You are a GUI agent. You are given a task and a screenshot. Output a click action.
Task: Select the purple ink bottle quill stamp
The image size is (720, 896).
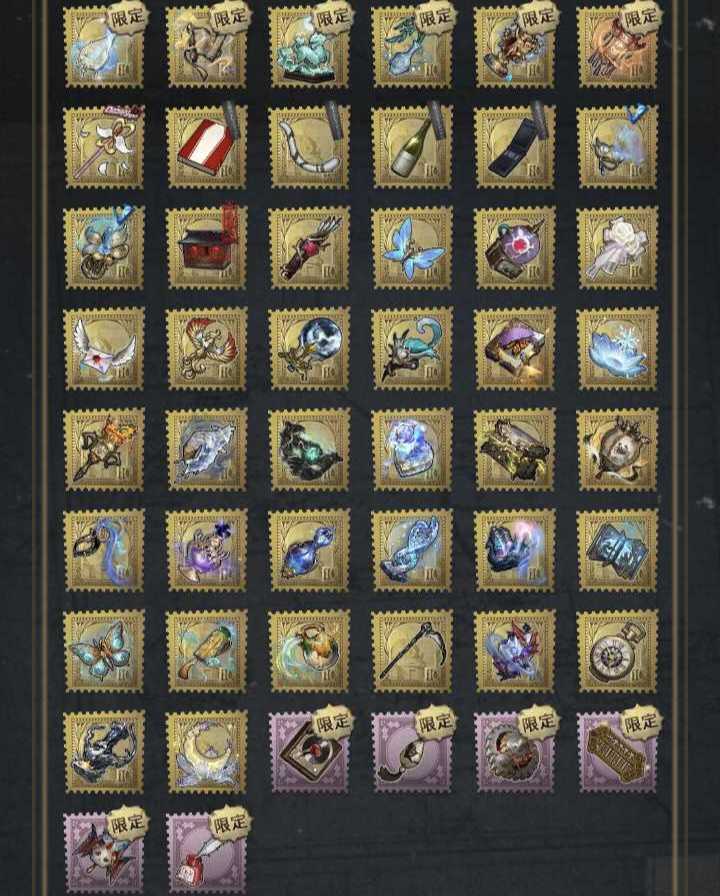(x=206, y=851)
